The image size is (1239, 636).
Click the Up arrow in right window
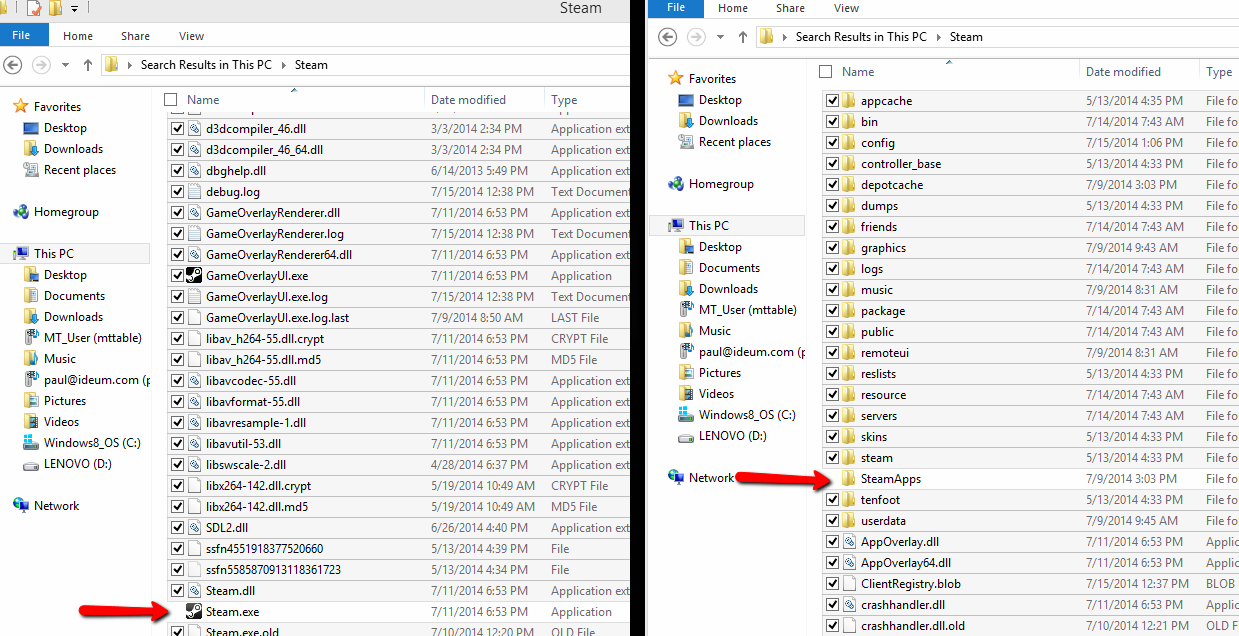(x=743, y=37)
